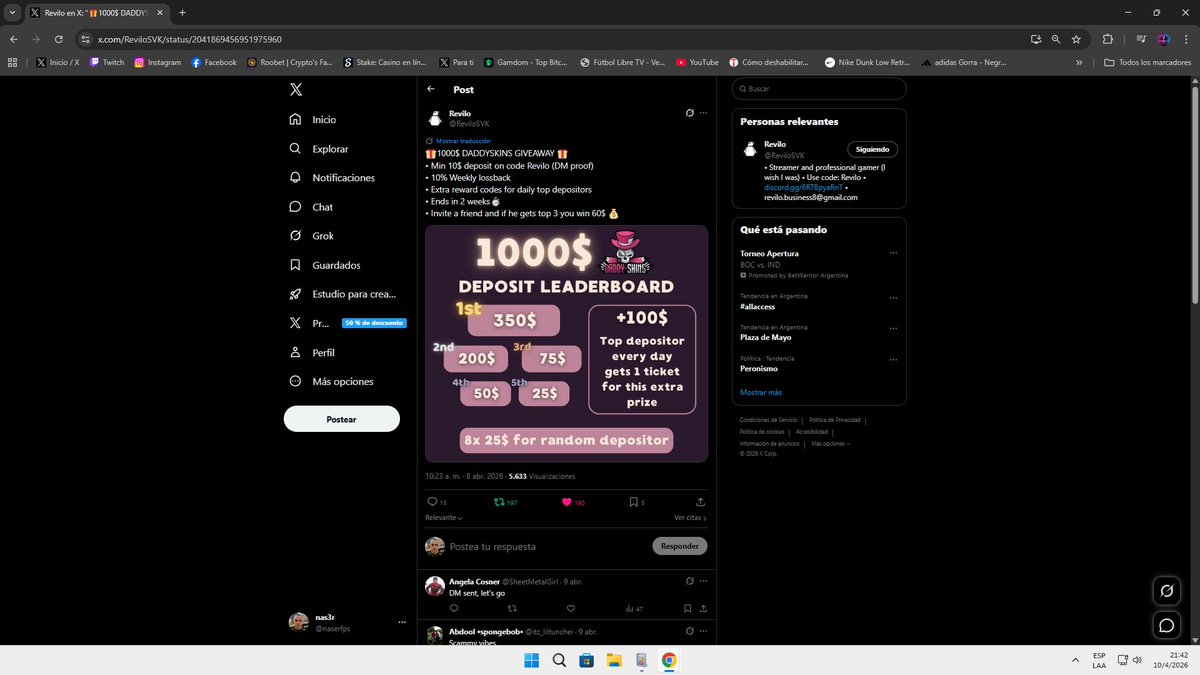Click the Buscar search field
The height and width of the screenshot is (675, 1200).
(818, 89)
